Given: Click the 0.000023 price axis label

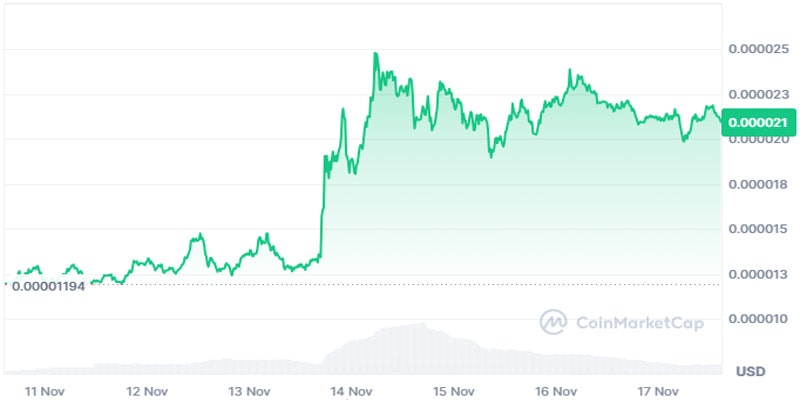Looking at the screenshot, I should (x=759, y=94).
